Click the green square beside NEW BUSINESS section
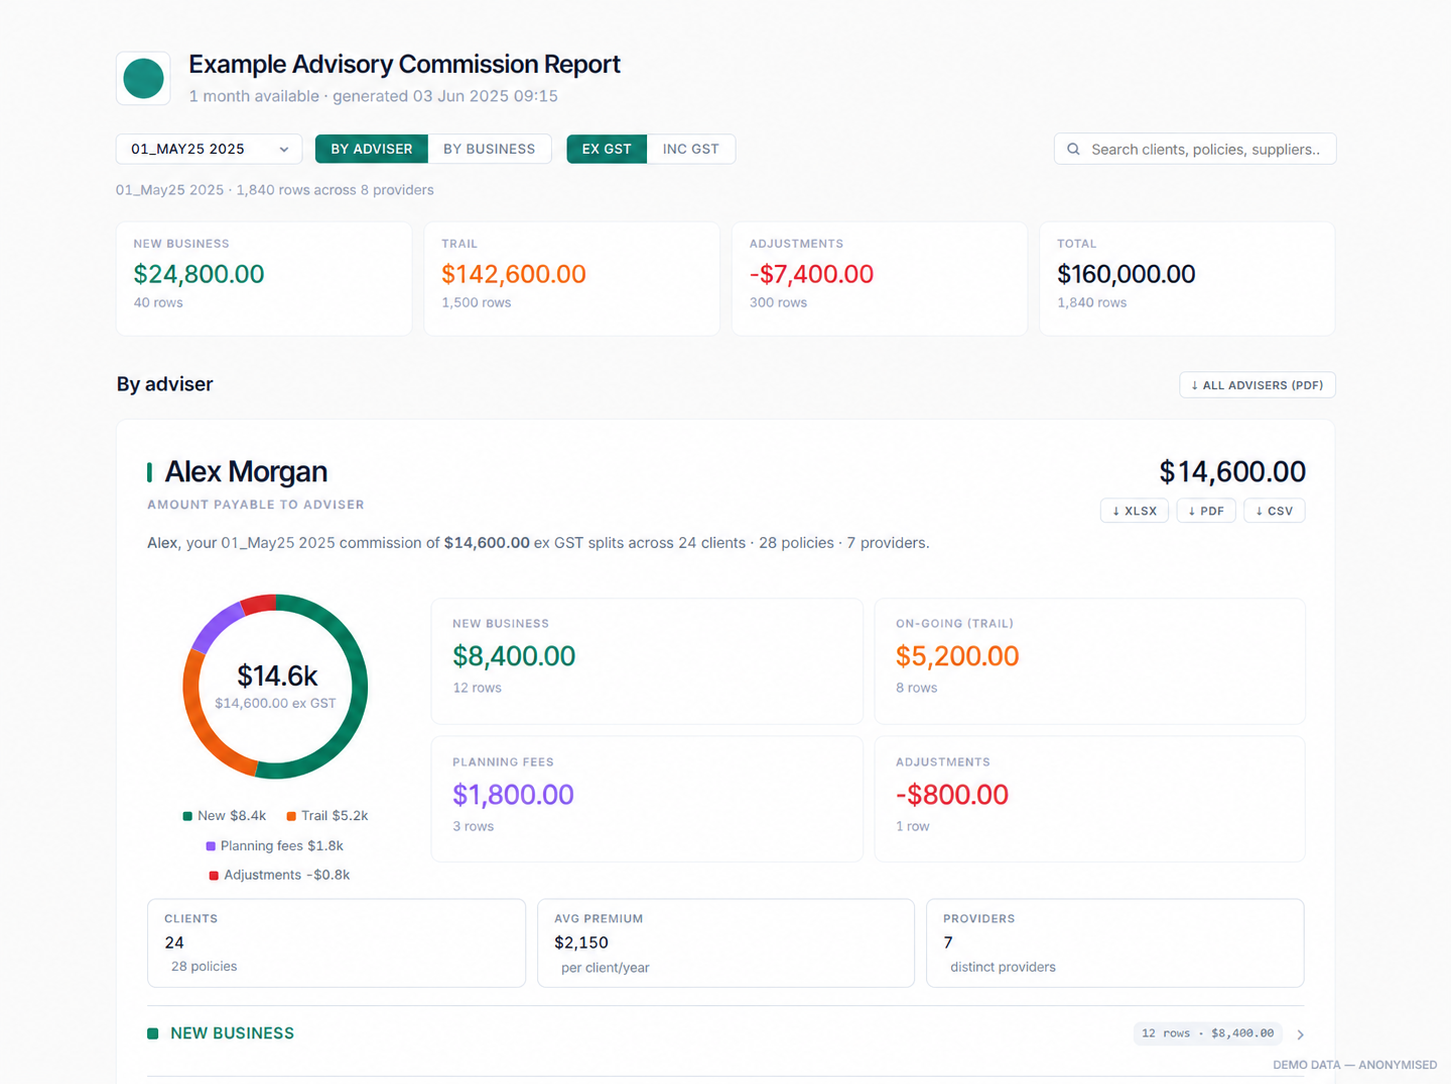 click(x=153, y=1033)
